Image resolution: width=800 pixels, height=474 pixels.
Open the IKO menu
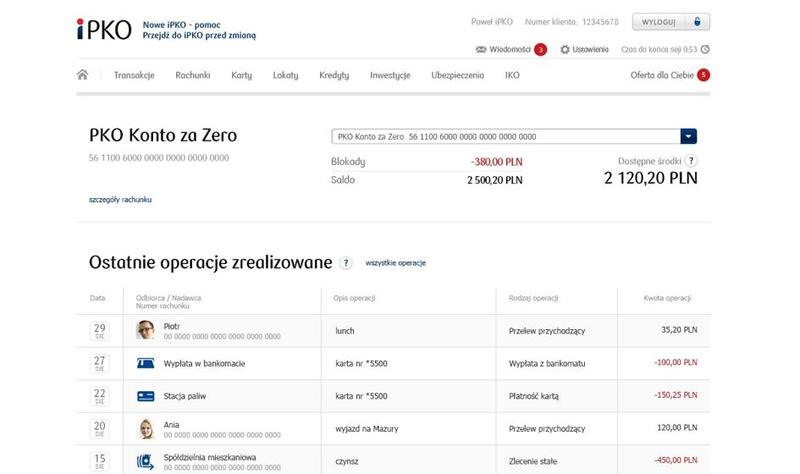point(512,75)
